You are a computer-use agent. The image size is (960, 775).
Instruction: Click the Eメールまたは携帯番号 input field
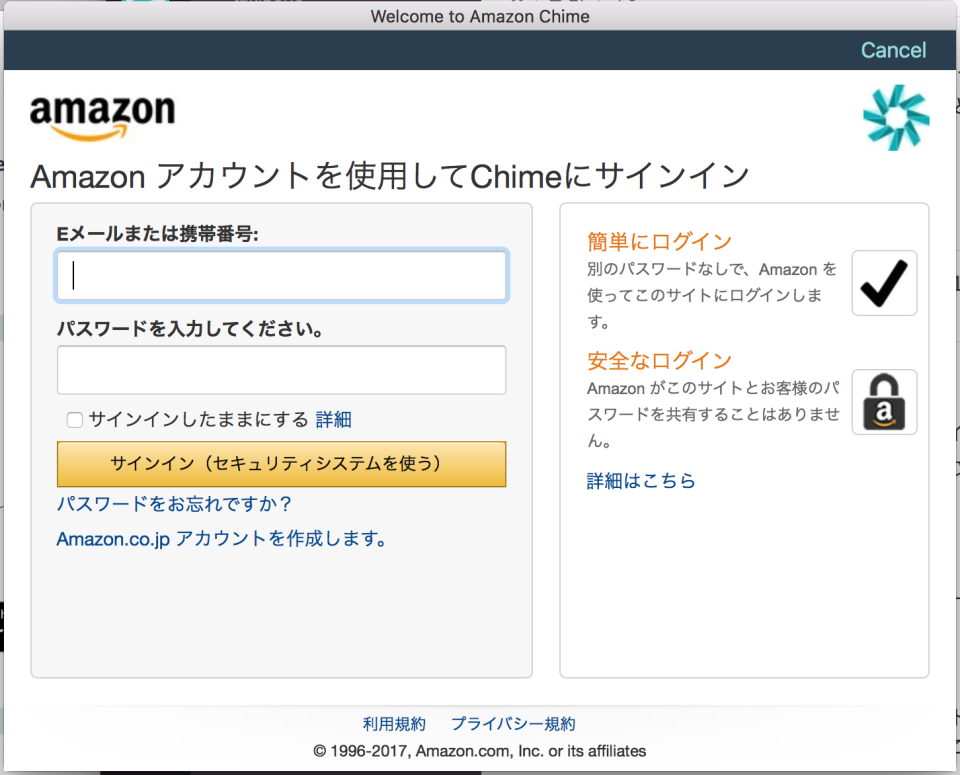point(281,275)
